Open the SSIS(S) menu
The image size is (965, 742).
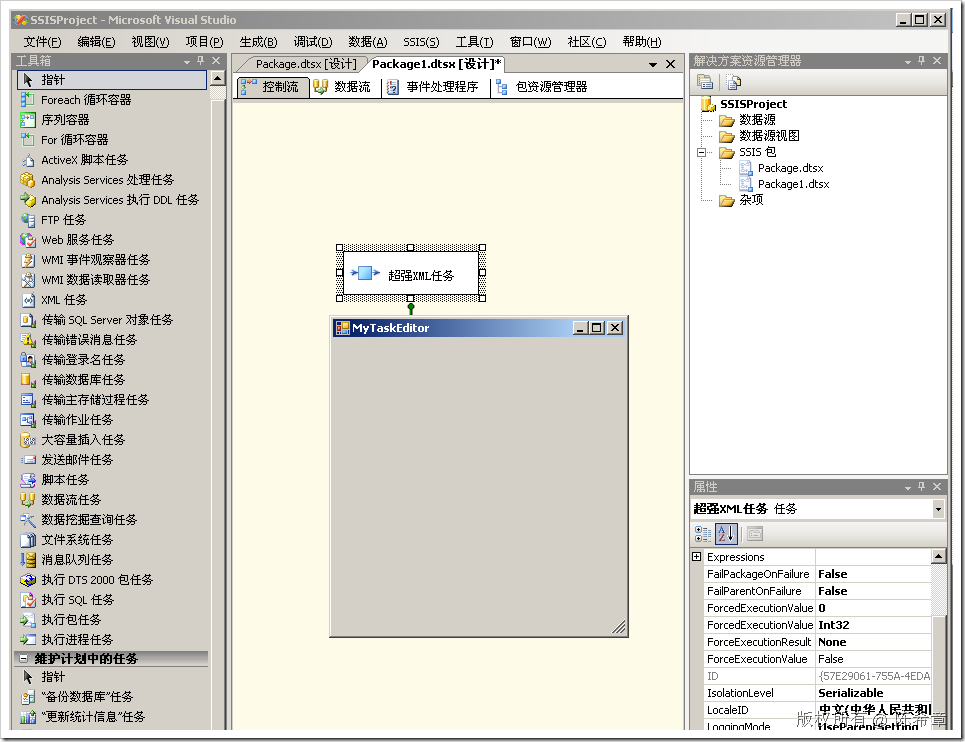click(x=422, y=42)
